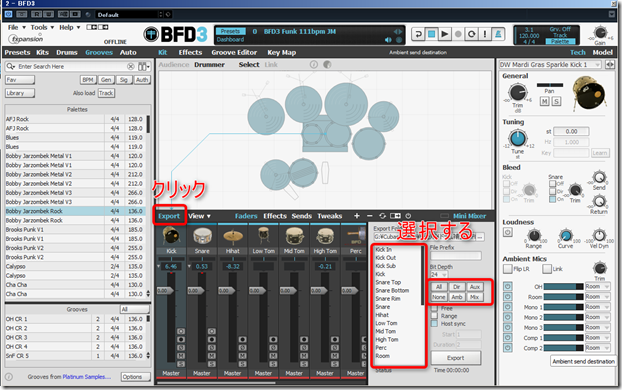Image resolution: width=622 pixels, height=390 pixels.
Task: Click the Loudness power icon
Action: (508, 232)
